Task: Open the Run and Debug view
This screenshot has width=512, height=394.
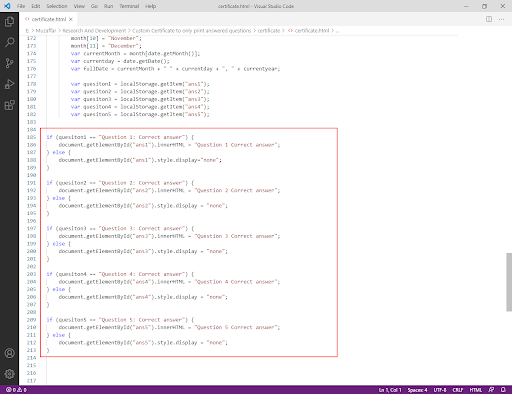Action: point(9,84)
